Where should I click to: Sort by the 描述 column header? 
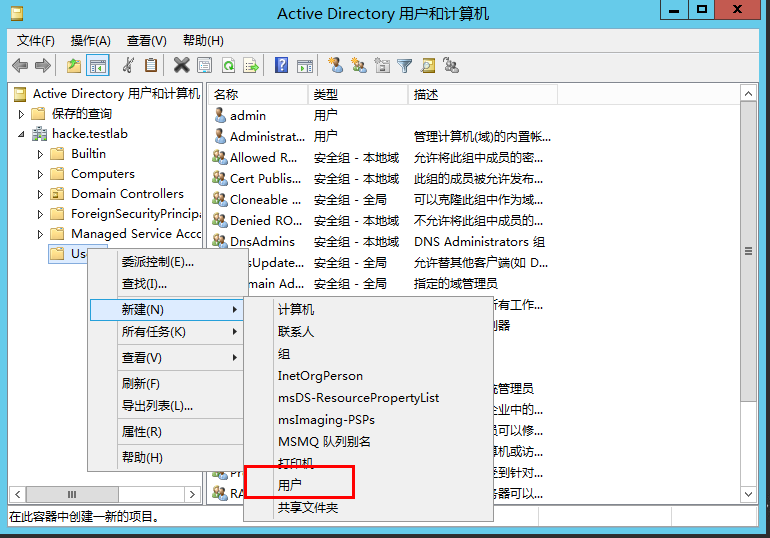point(483,94)
